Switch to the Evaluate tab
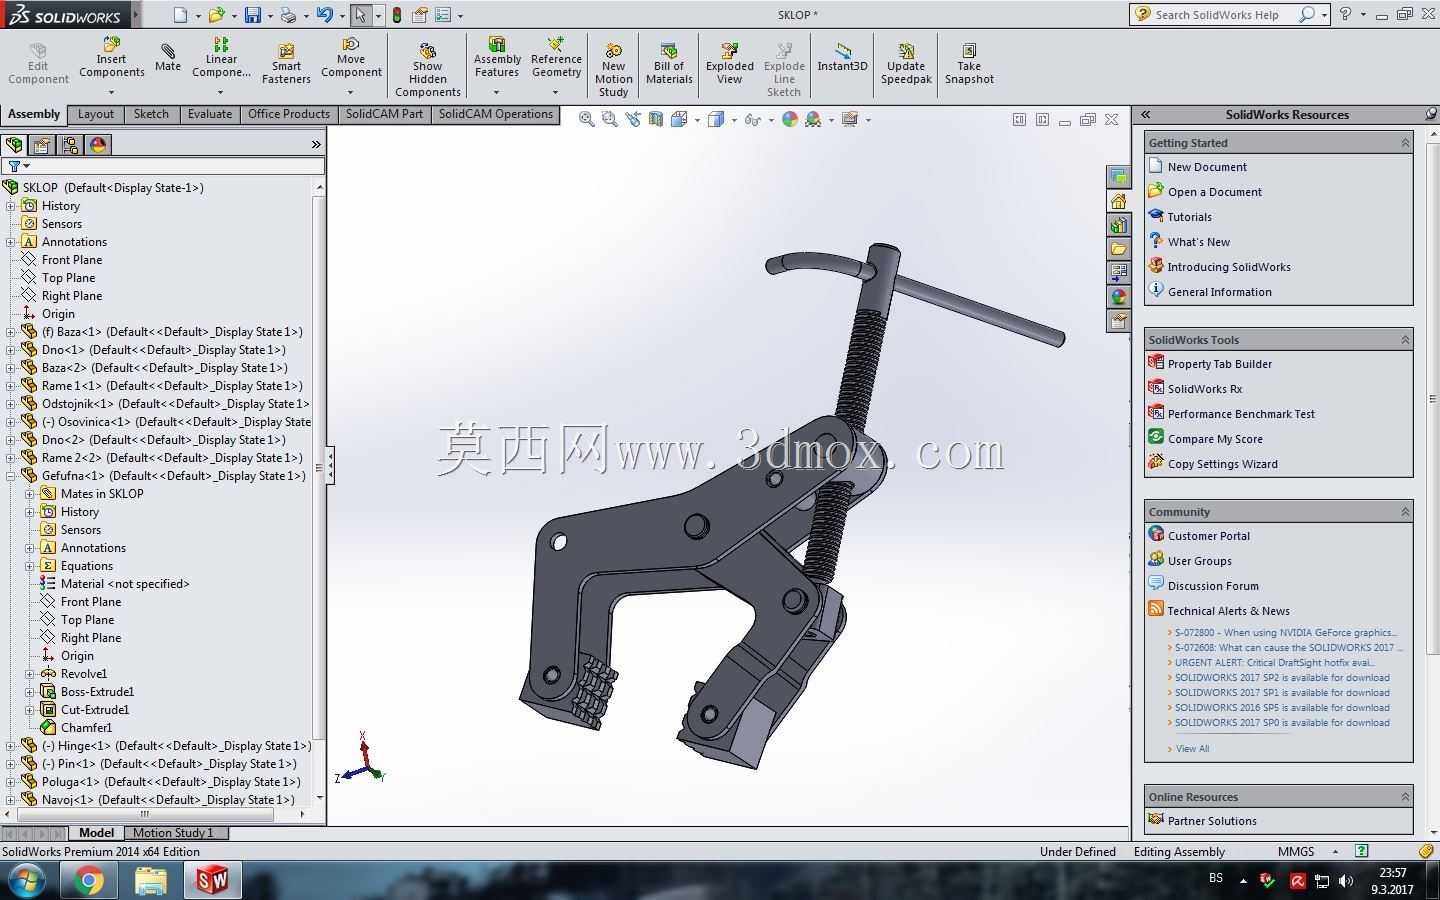This screenshot has width=1440, height=900. coord(210,114)
